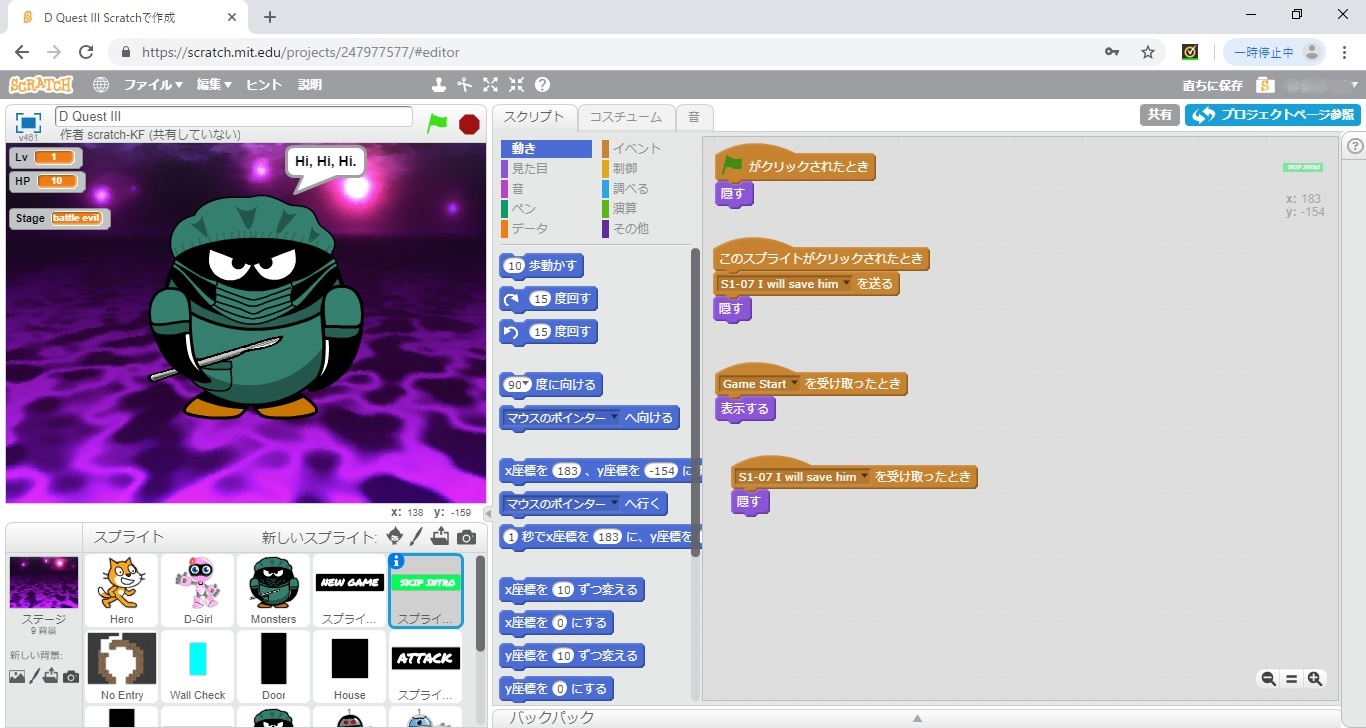Open the Scratch logo home link
The width and height of the screenshot is (1366, 728).
tap(41, 85)
